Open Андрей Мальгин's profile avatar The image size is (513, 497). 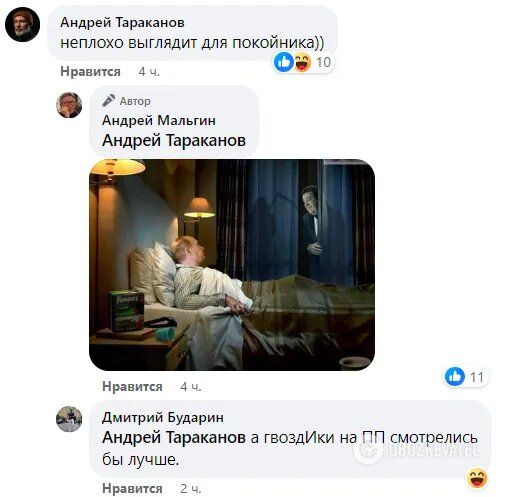pyautogui.click(x=69, y=105)
